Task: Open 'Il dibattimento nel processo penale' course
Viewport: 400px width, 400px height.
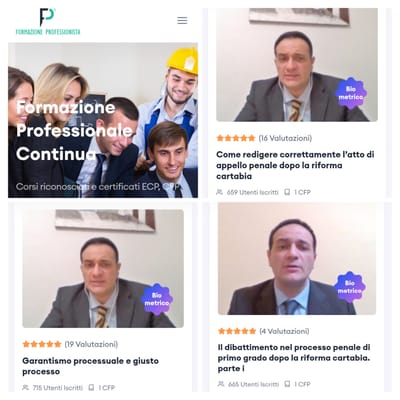Action: (x=294, y=358)
